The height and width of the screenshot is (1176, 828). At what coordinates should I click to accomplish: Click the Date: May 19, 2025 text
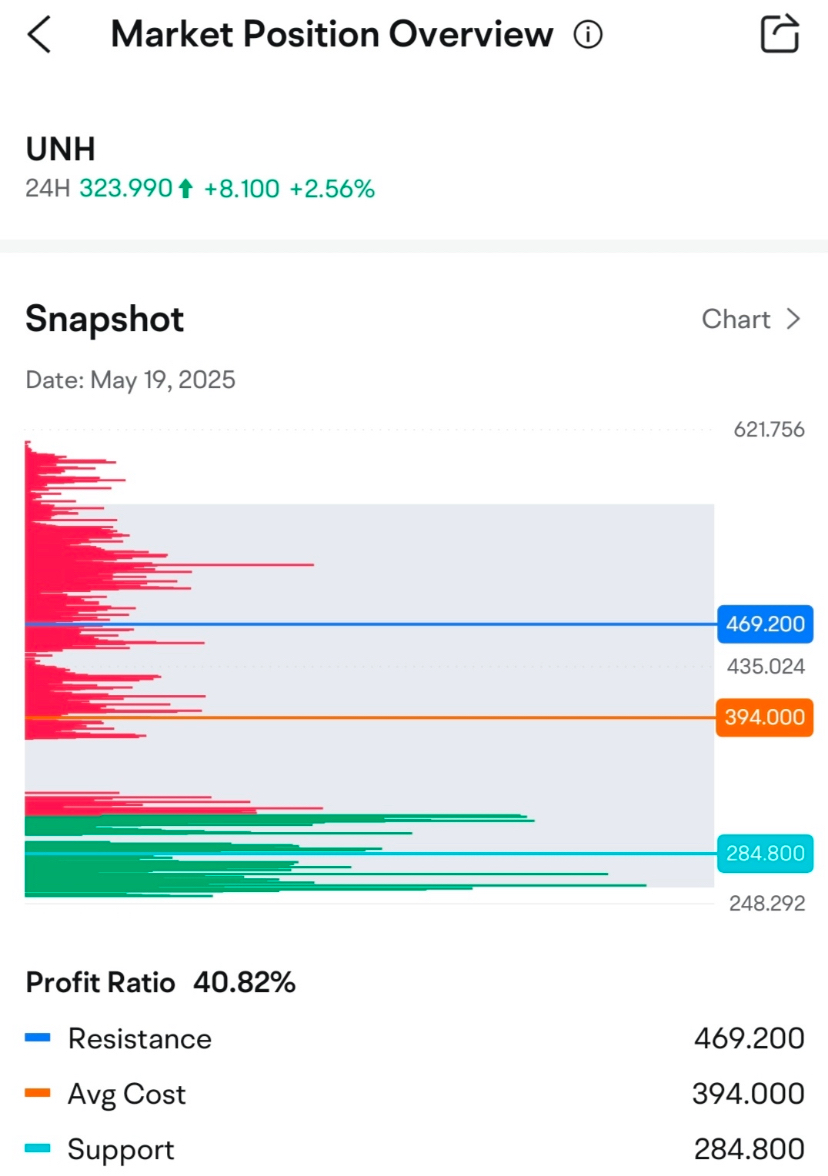point(130,380)
